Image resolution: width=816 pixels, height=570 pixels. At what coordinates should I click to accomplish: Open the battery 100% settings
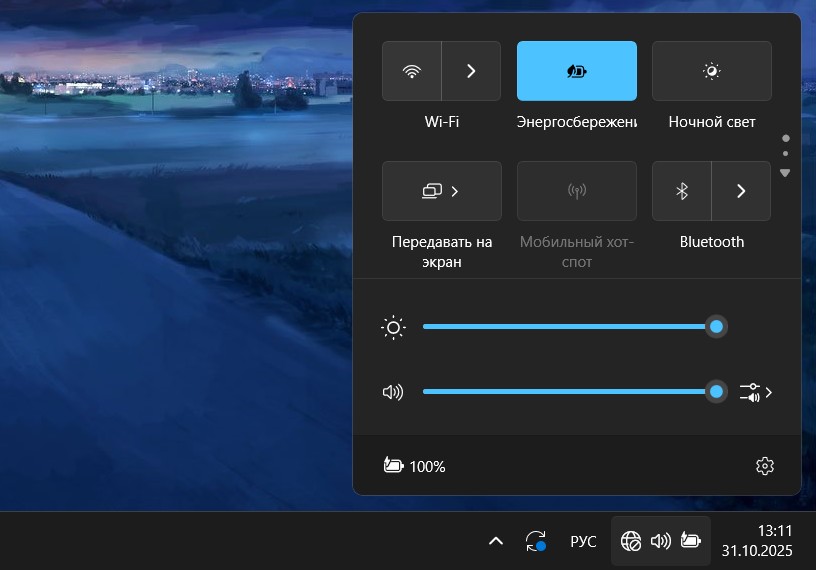pos(415,466)
